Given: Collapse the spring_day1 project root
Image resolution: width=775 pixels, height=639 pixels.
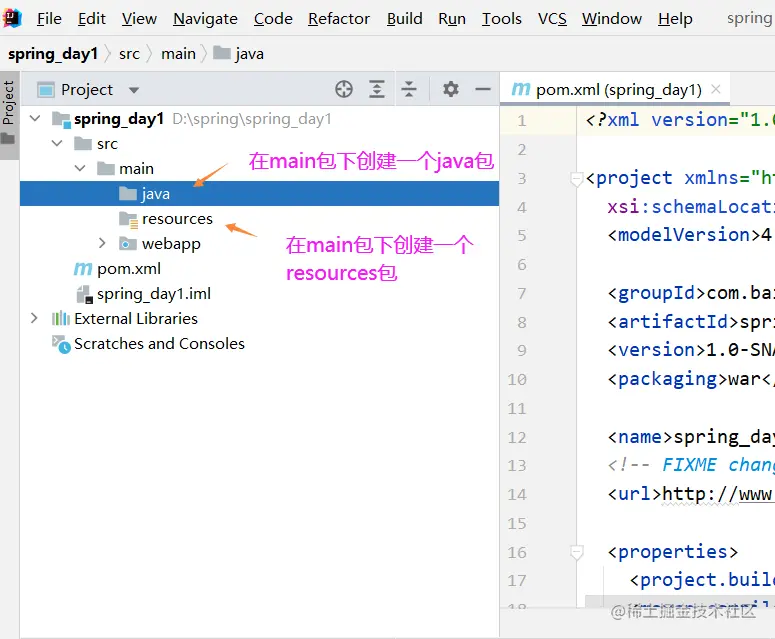Looking at the screenshot, I should point(35,119).
